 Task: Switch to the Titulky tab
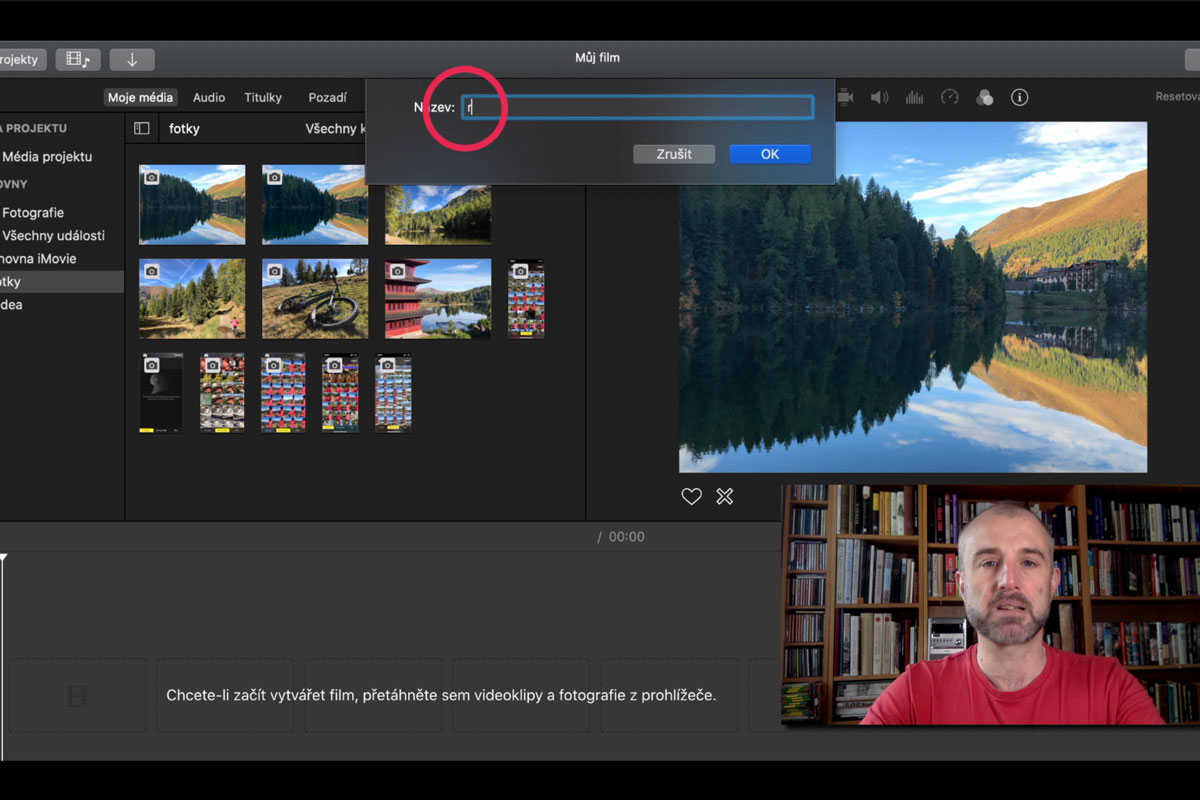pos(263,97)
